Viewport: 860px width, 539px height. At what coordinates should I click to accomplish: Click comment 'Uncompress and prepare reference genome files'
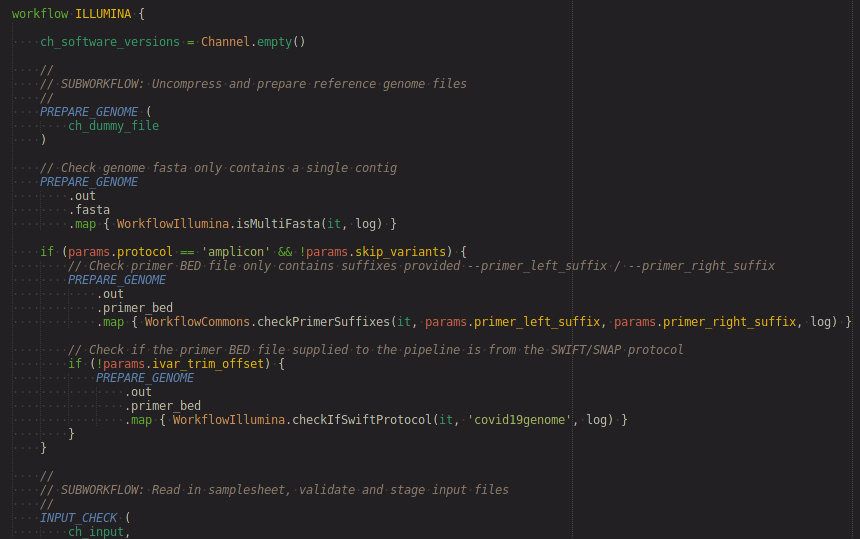pos(309,84)
